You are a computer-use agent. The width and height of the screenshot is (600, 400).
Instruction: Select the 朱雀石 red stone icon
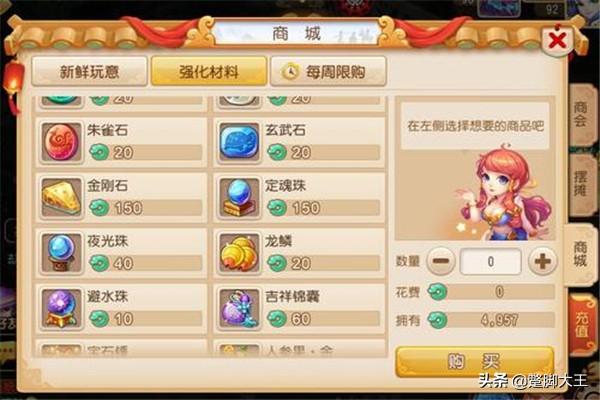point(62,142)
